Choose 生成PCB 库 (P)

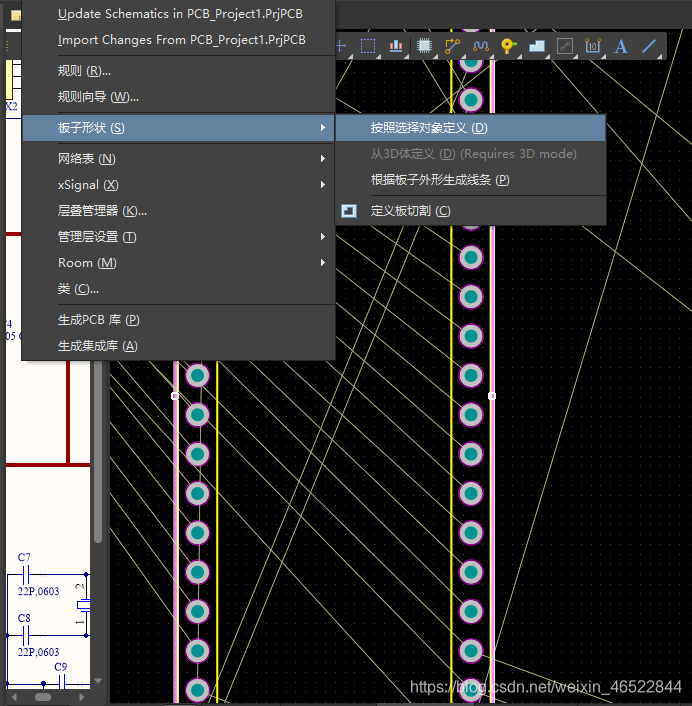point(99,320)
